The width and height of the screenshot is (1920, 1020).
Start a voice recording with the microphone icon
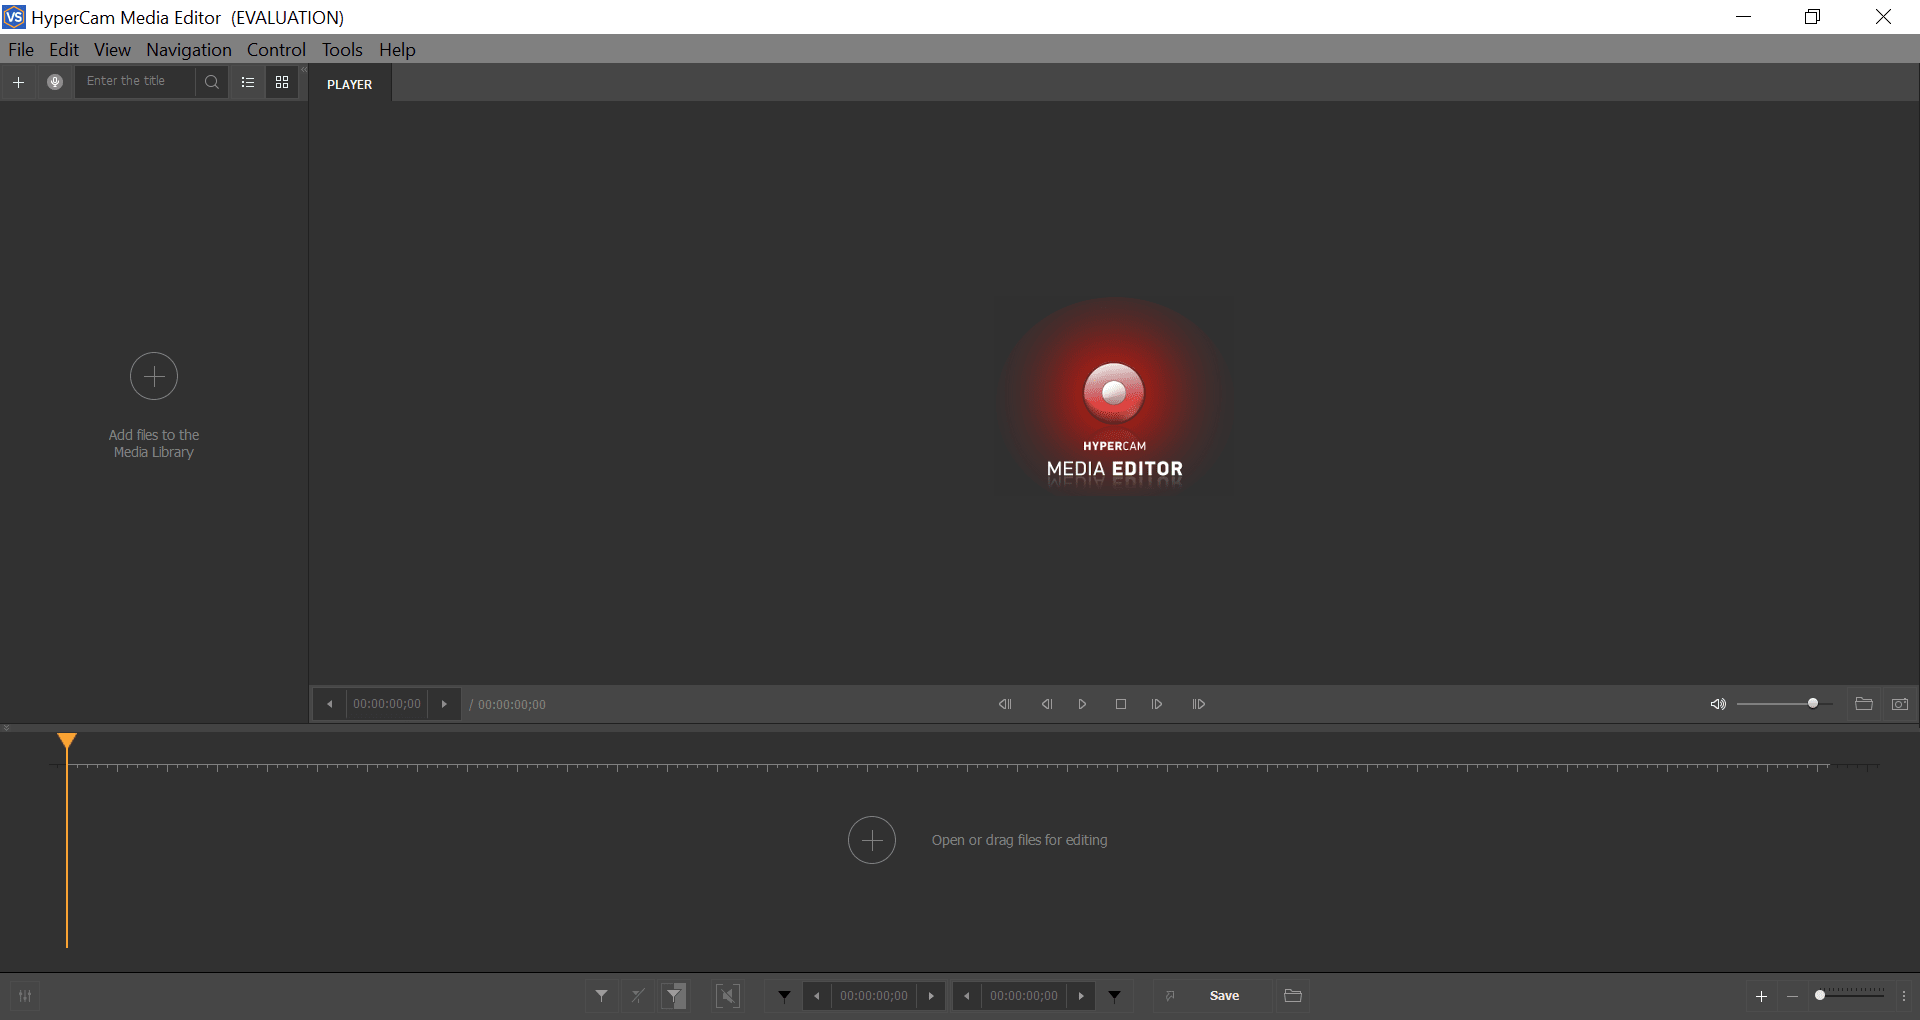click(55, 82)
